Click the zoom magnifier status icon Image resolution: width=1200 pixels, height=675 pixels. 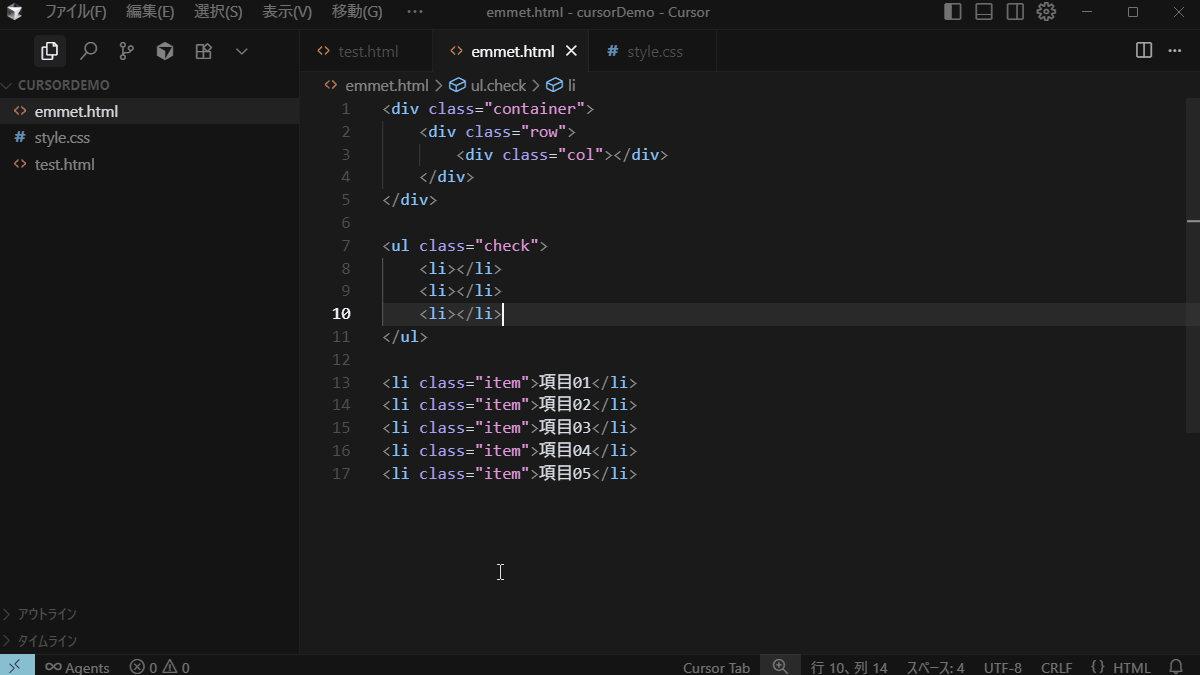780,666
